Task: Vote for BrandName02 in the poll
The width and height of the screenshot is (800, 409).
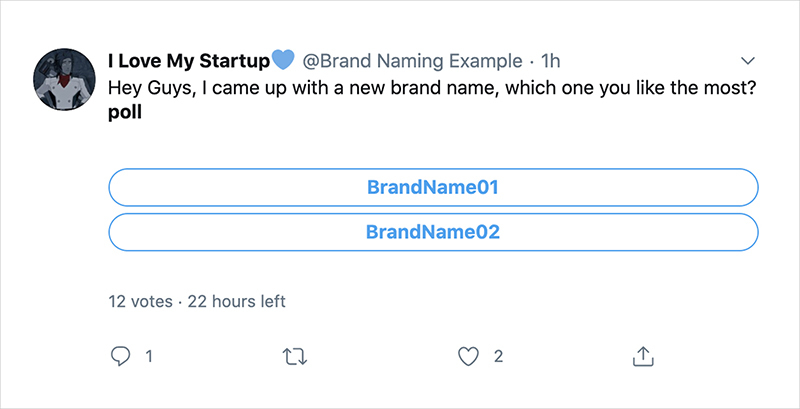Action: 433,232
